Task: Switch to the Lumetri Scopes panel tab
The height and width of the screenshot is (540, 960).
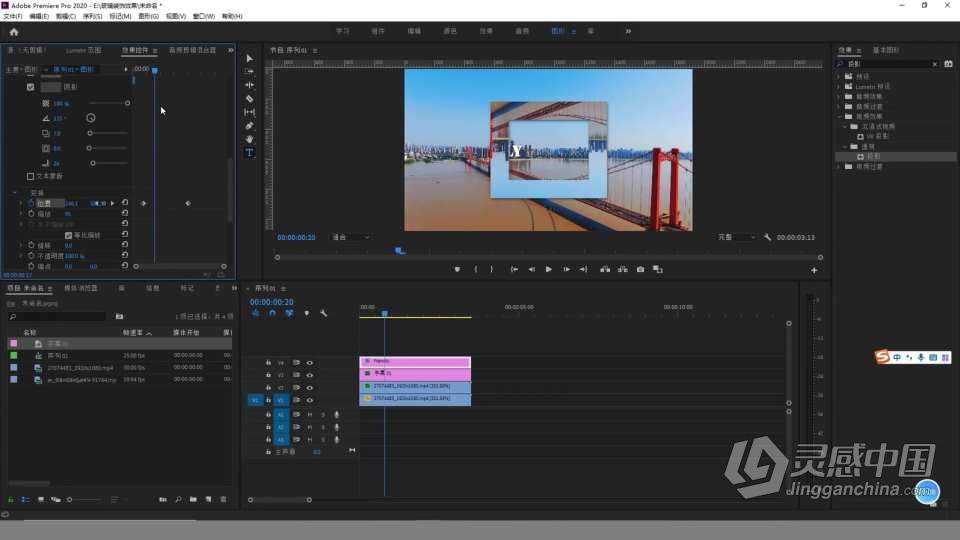Action: [84, 50]
